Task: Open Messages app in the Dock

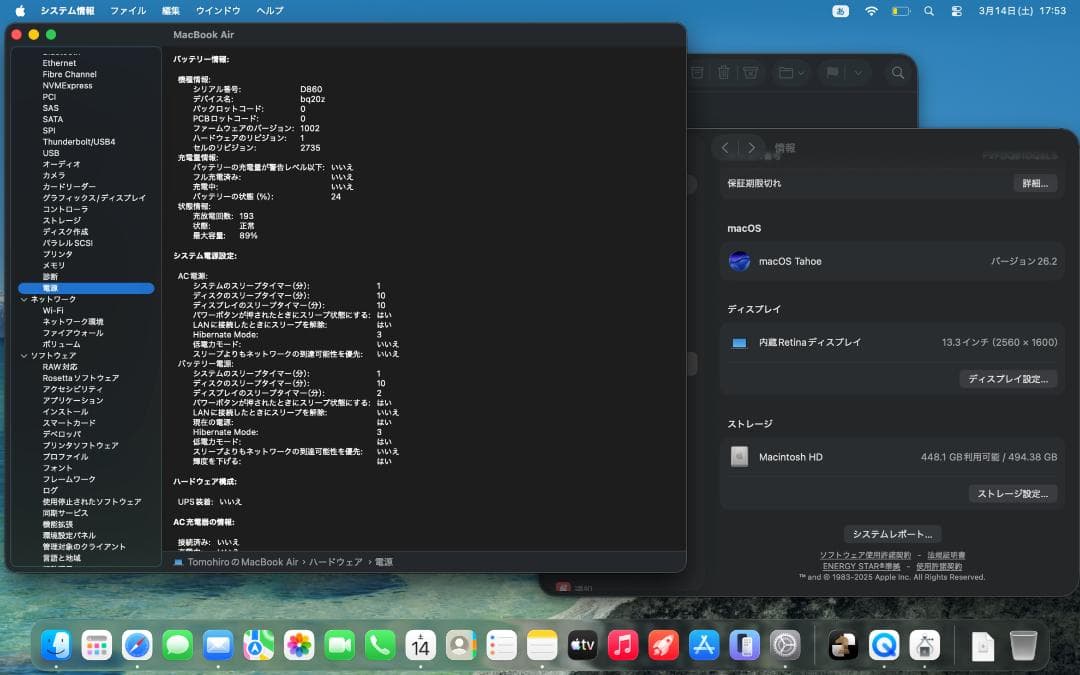Action: pyautogui.click(x=178, y=645)
